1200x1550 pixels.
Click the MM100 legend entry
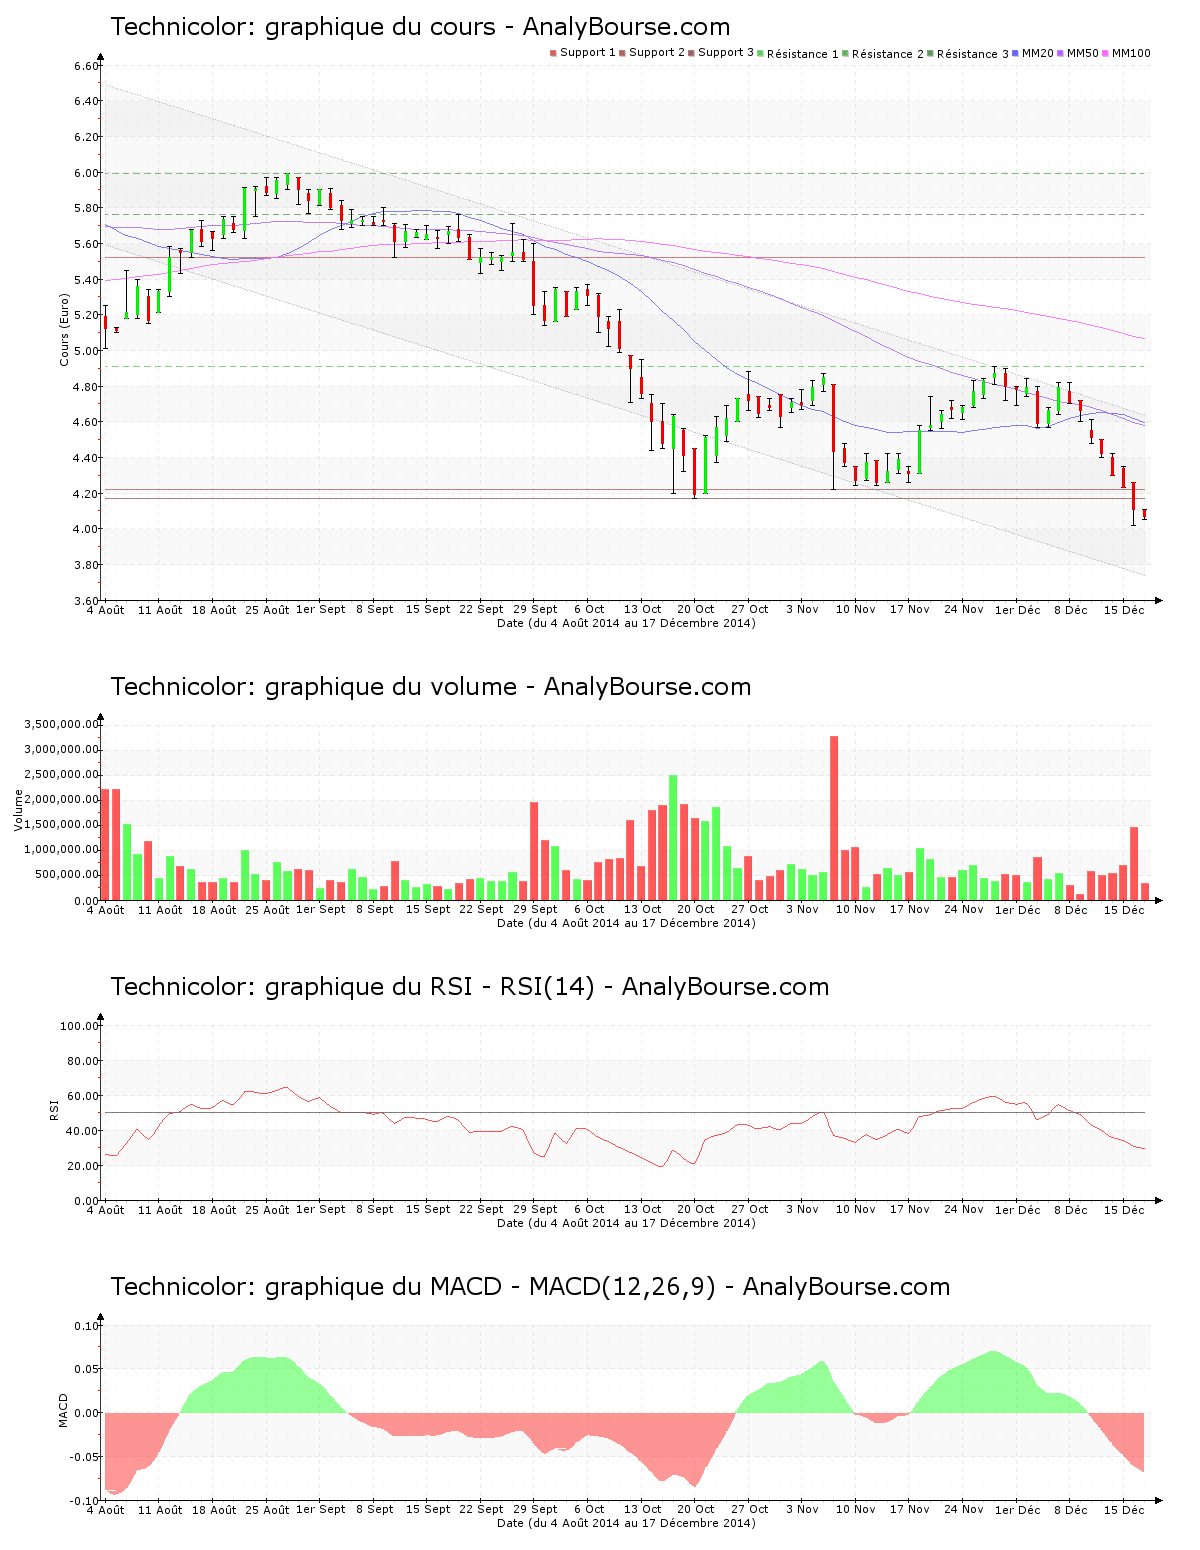point(1130,53)
